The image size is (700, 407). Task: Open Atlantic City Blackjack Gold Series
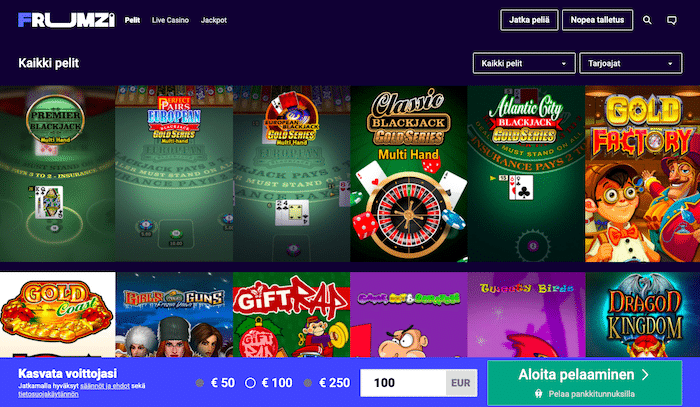point(526,174)
